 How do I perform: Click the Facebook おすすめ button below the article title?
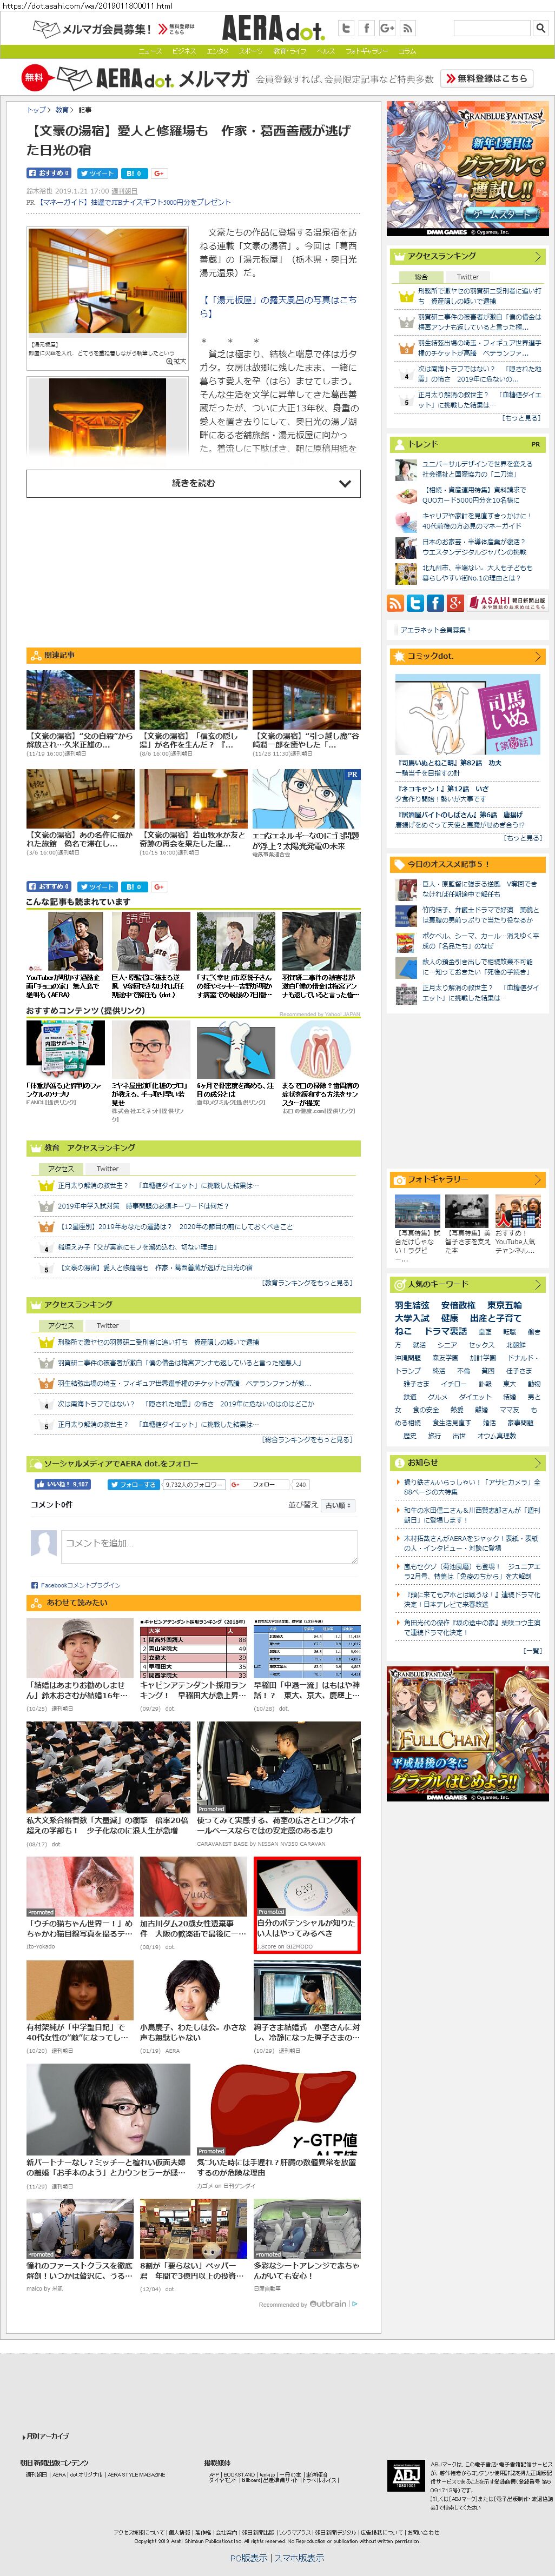[49, 173]
